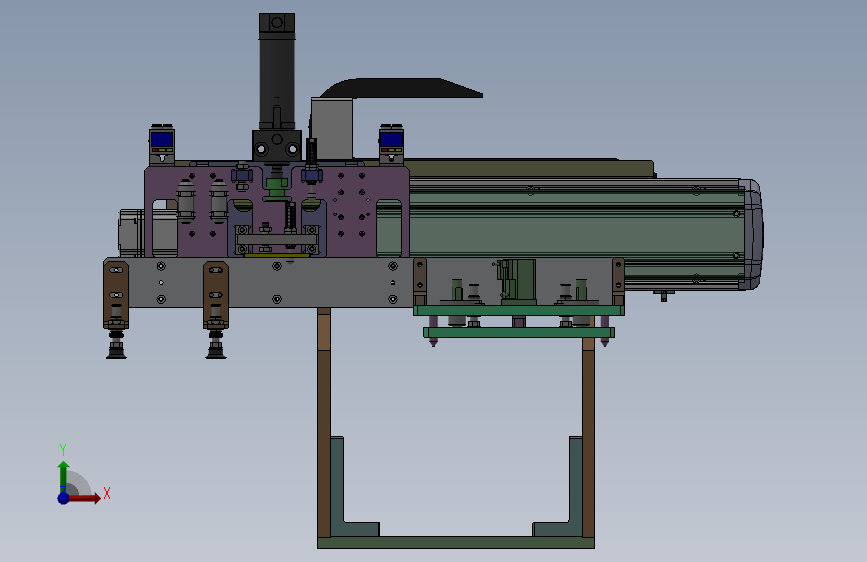Click the right blue-display pressure sensor

pos(391,144)
